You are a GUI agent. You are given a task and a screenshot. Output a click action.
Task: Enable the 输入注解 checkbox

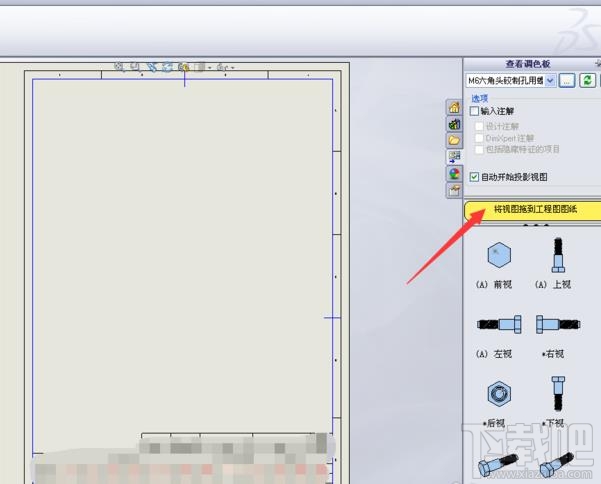(474, 111)
